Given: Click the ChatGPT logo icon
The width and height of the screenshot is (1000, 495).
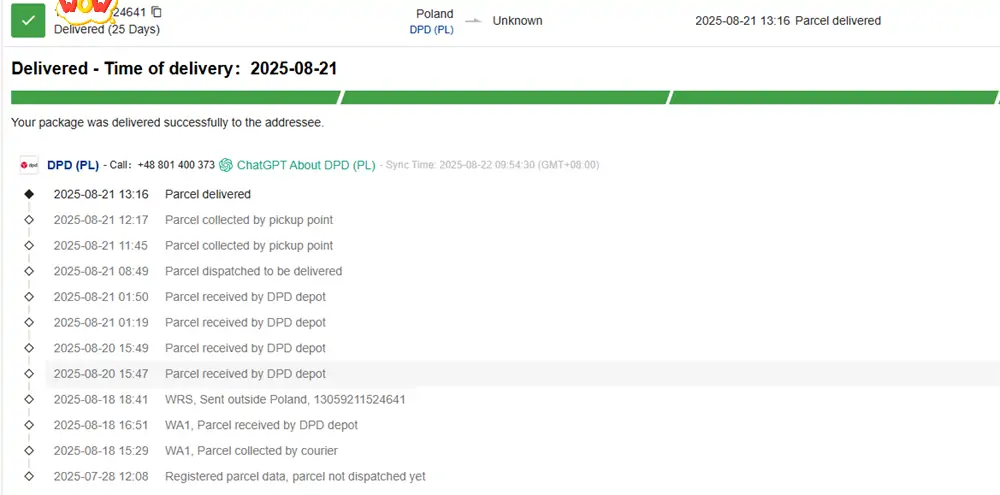Looking at the screenshot, I should coord(226,165).
